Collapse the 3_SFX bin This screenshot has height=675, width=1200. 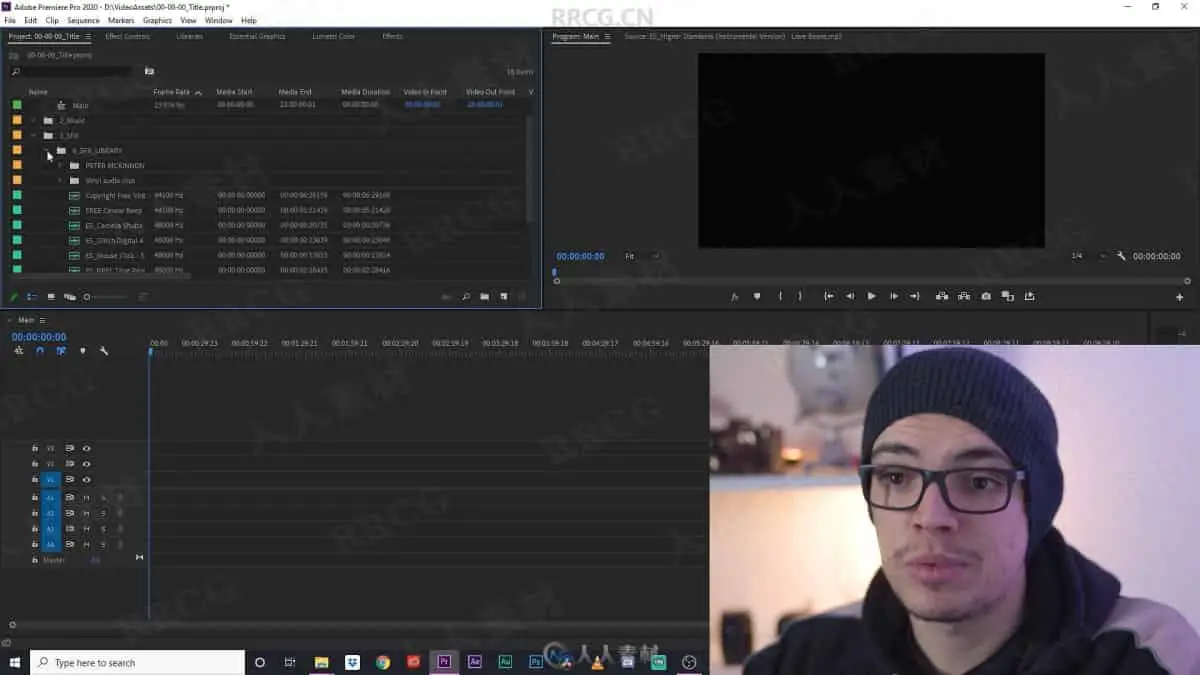coord(34,135)
